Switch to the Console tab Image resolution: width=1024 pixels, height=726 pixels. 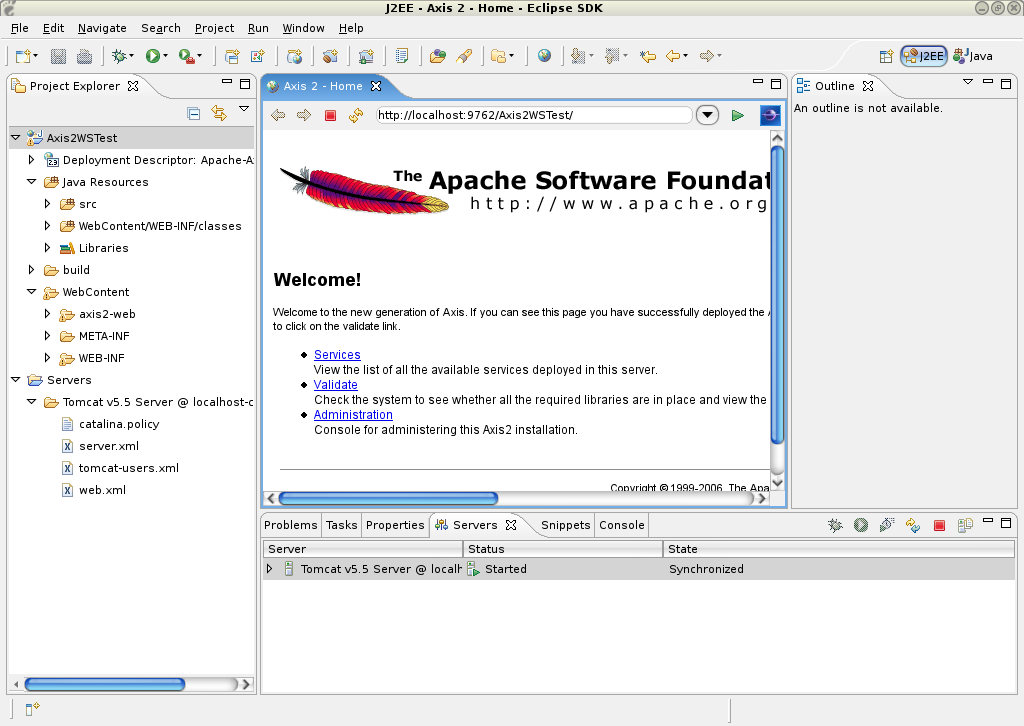622,525
